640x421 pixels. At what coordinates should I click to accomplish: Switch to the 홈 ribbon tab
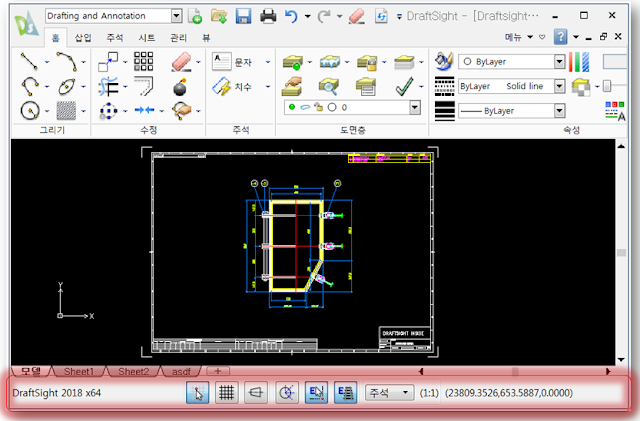56,38
